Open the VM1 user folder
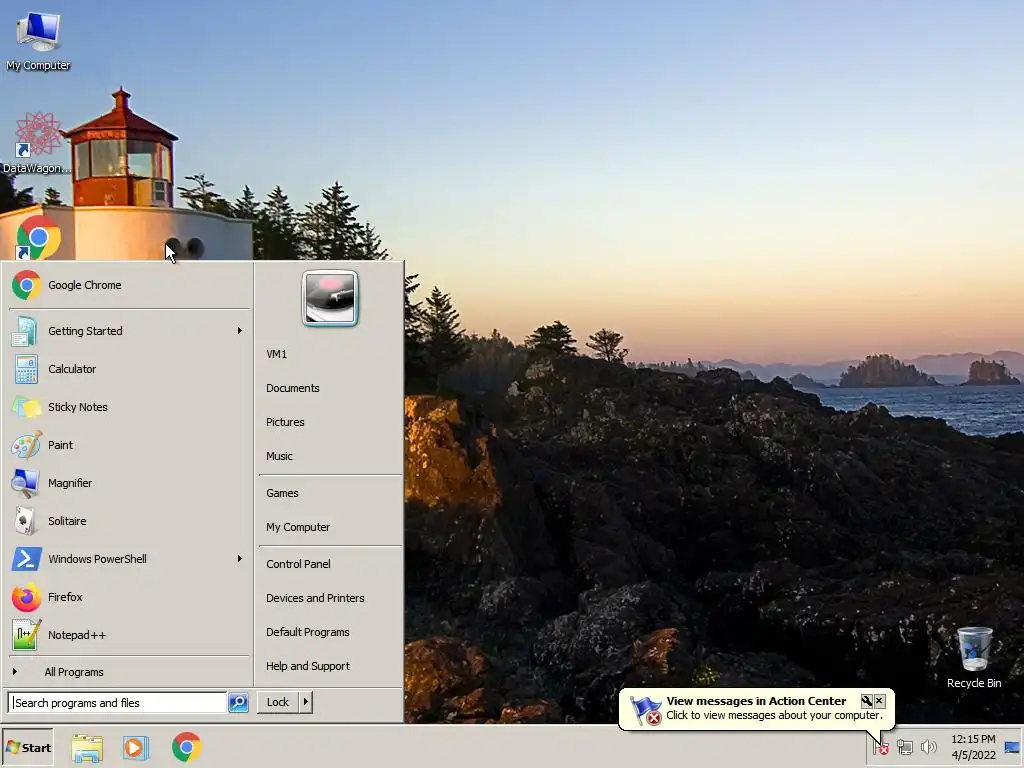The image size is (1024, 768). coord(330,354)
